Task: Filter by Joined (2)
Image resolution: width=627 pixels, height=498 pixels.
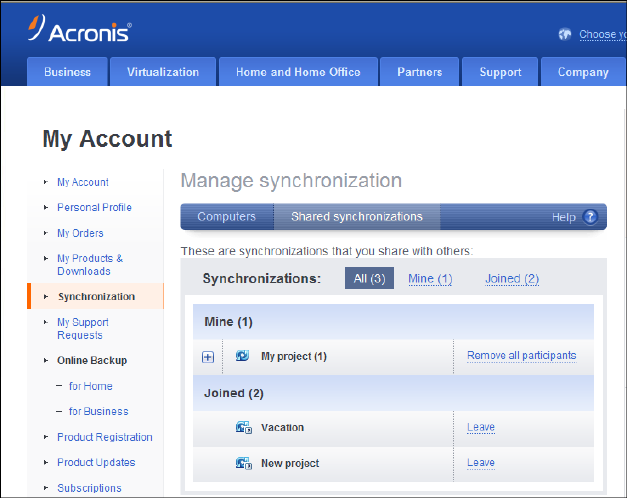Action: (512, 279)
